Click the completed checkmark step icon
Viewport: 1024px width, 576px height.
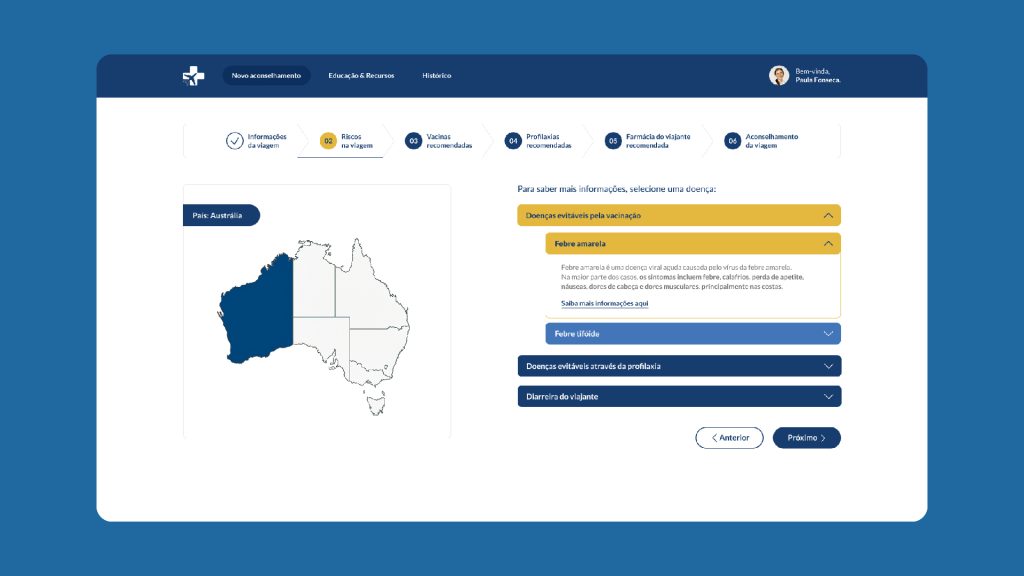pos(234,141)
